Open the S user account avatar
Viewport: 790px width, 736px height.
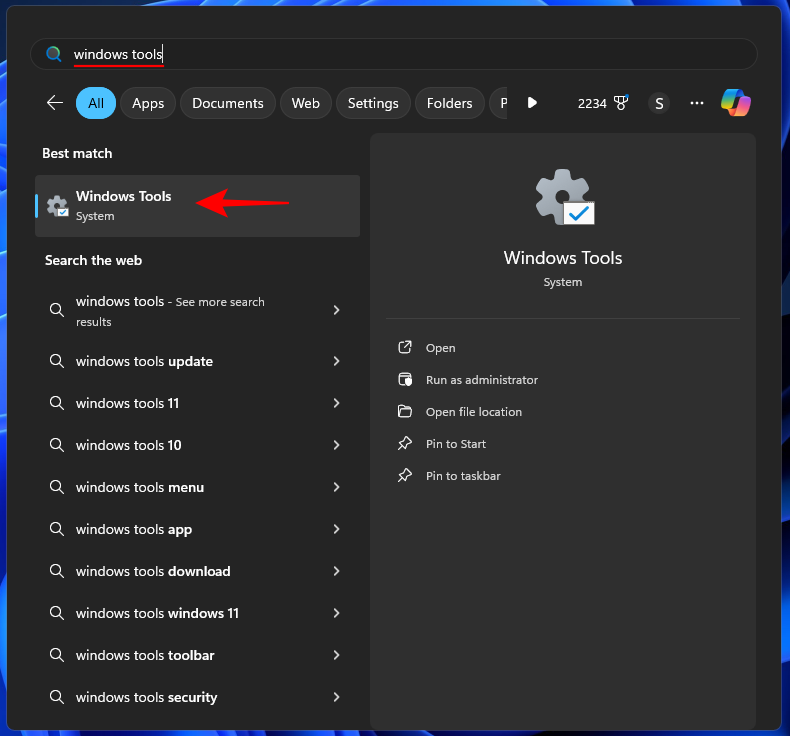[x=658, y=103]
